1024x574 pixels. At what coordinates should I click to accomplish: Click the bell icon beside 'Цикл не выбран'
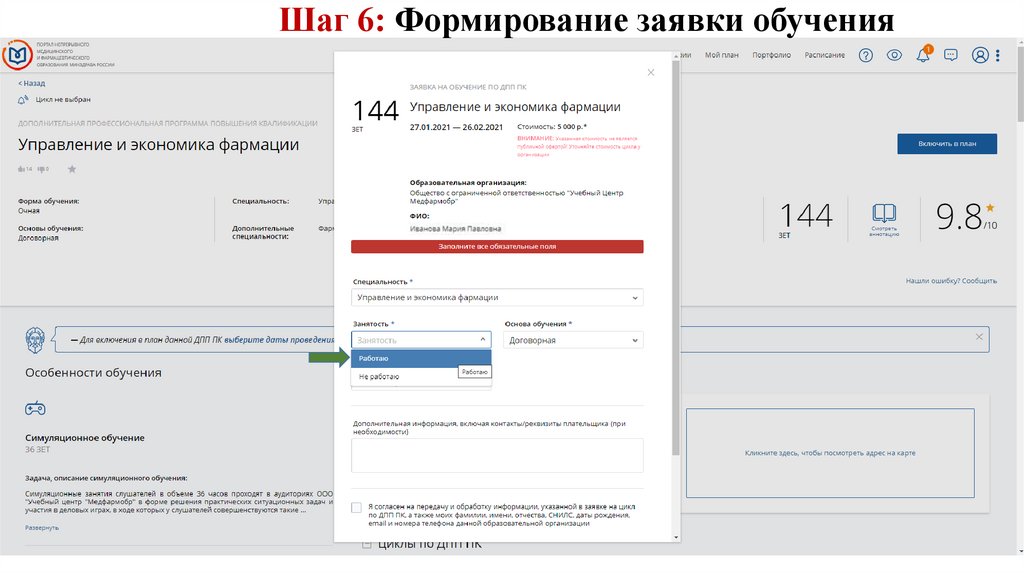click(24, 99)
